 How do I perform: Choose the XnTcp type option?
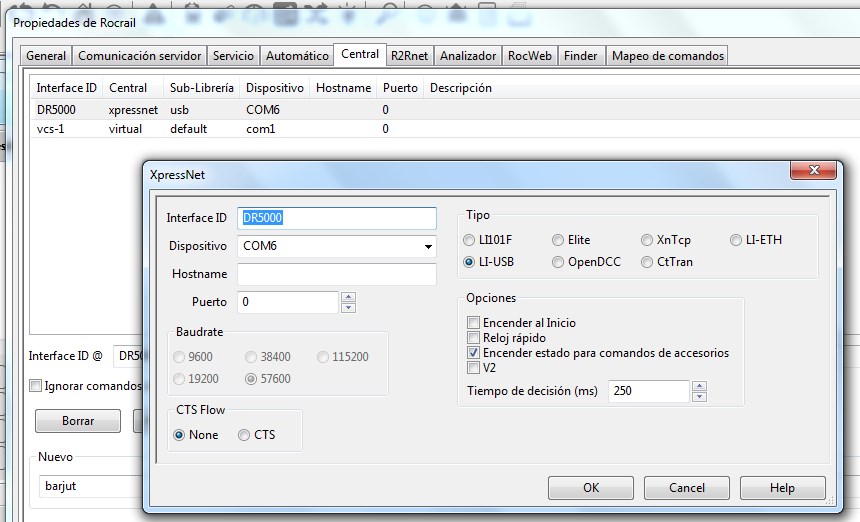click(647, 240)
